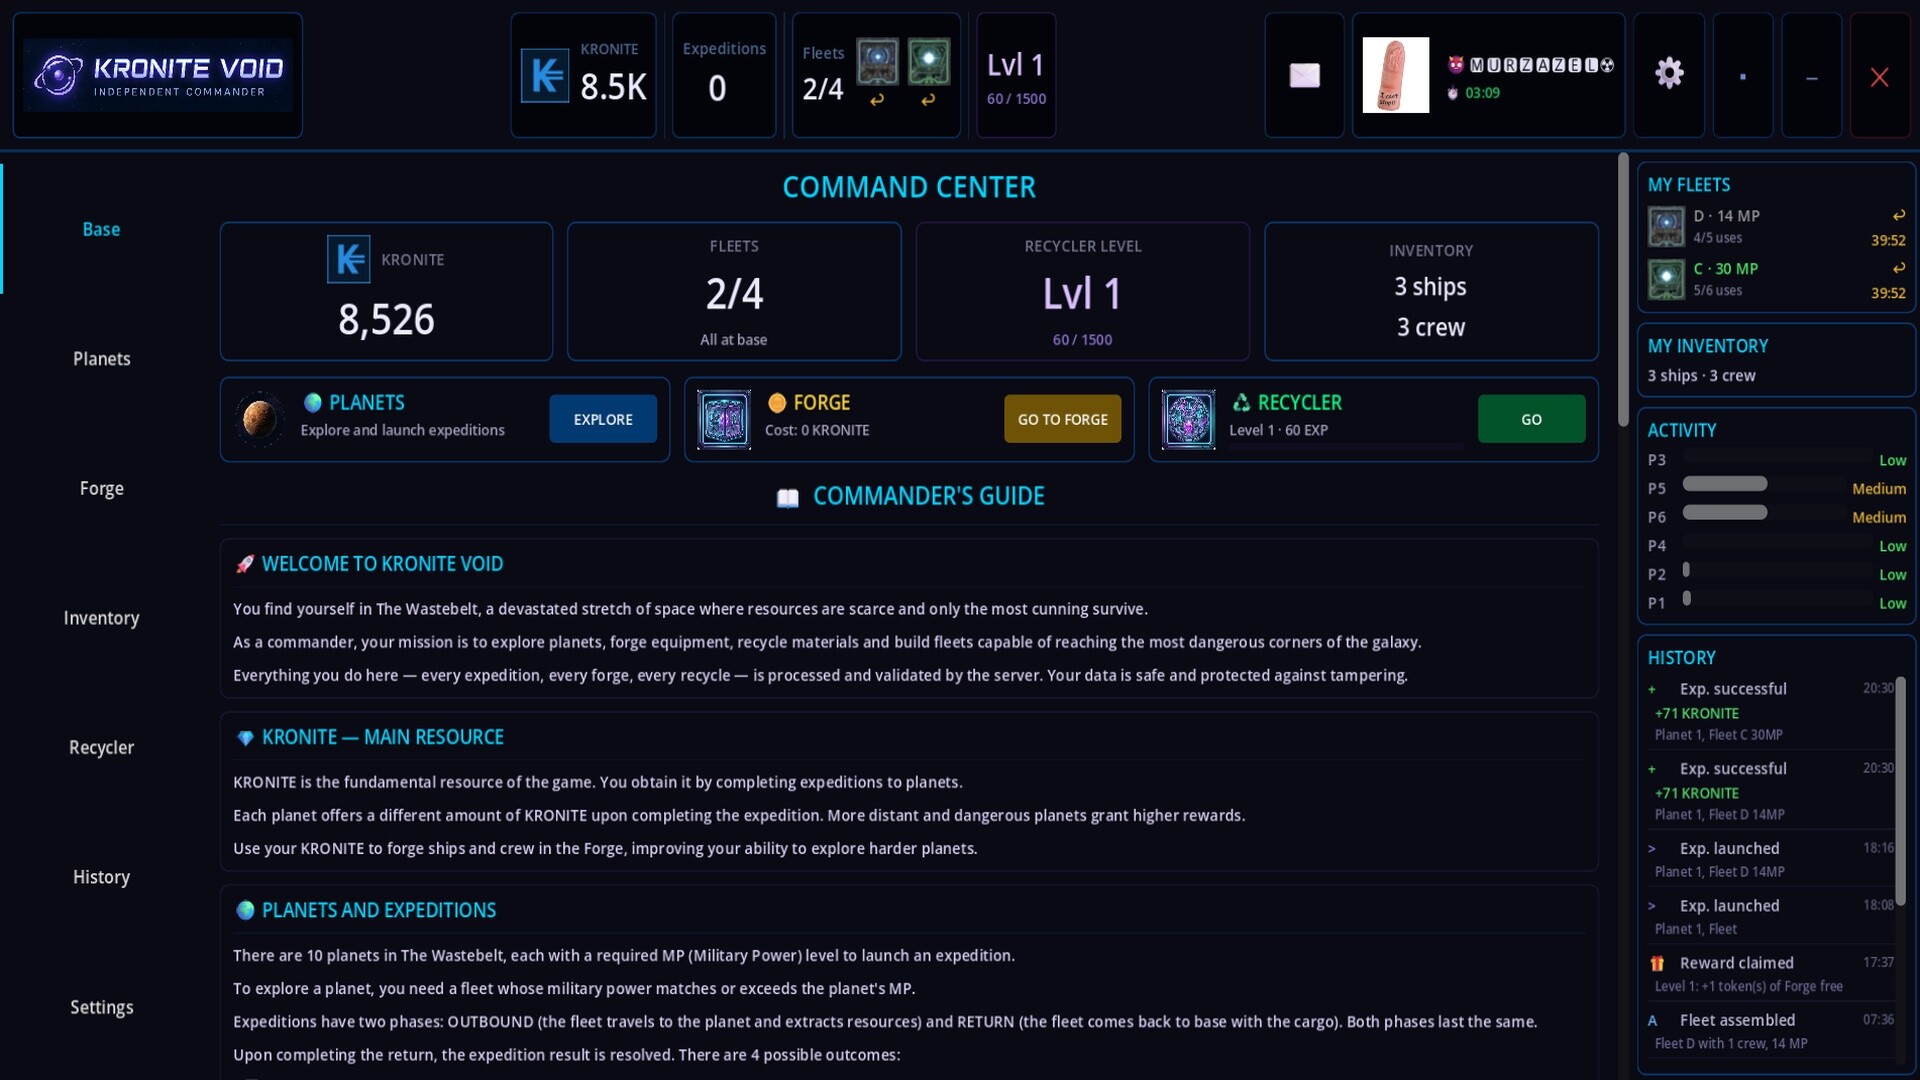Click Fleet D icon in My Fleets
The width and height of the screenshot is (1920, 1080).
1666,227
